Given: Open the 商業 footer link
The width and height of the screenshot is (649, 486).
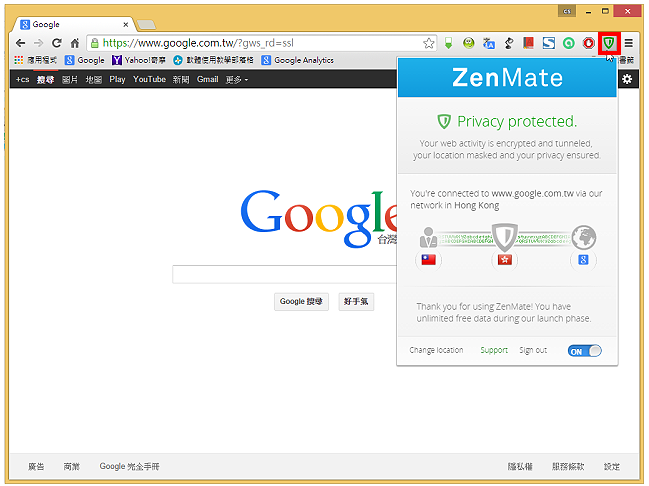Looking at the screenshot, I should (x=72, y=467).
